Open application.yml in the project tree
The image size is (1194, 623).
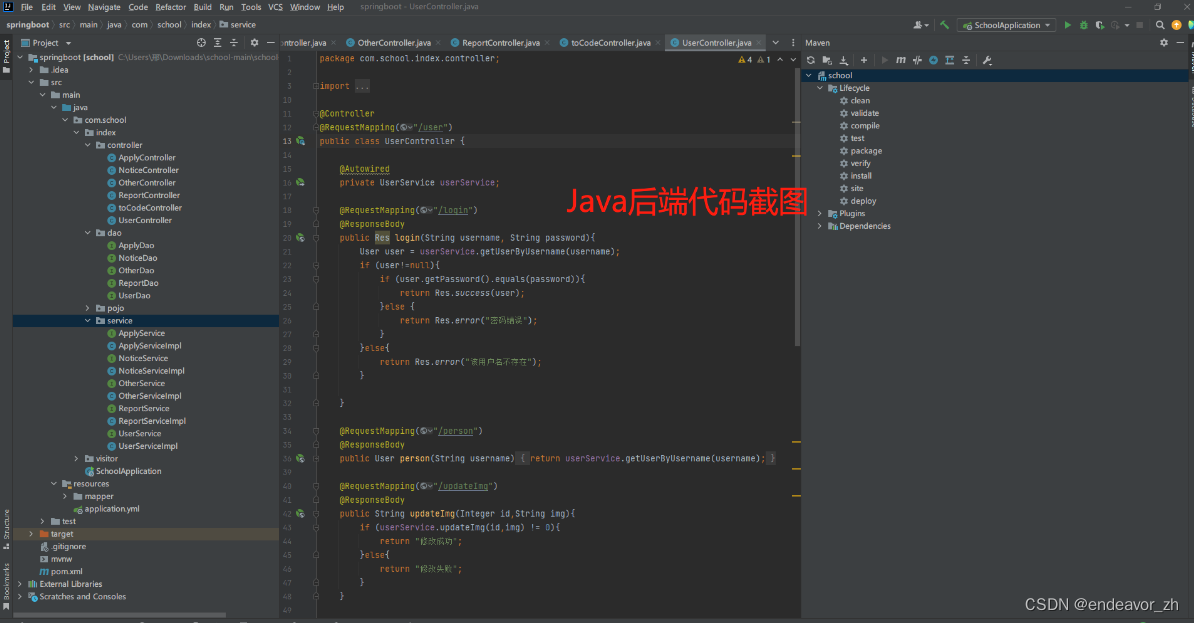click(111, 509)
